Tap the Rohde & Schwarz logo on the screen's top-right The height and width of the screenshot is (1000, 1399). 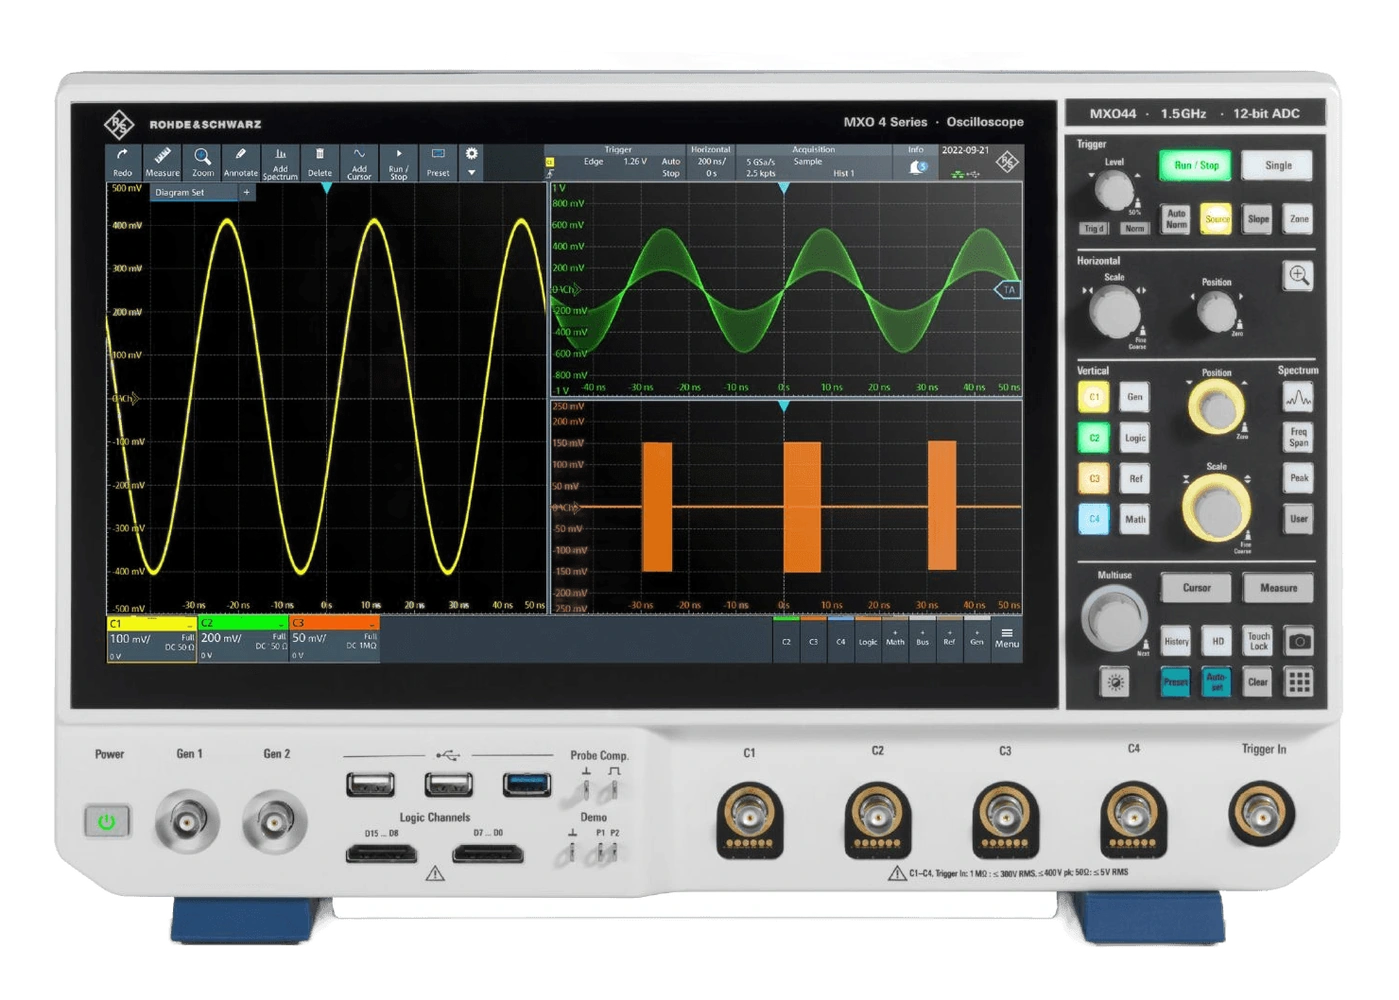pos(1007,161)
